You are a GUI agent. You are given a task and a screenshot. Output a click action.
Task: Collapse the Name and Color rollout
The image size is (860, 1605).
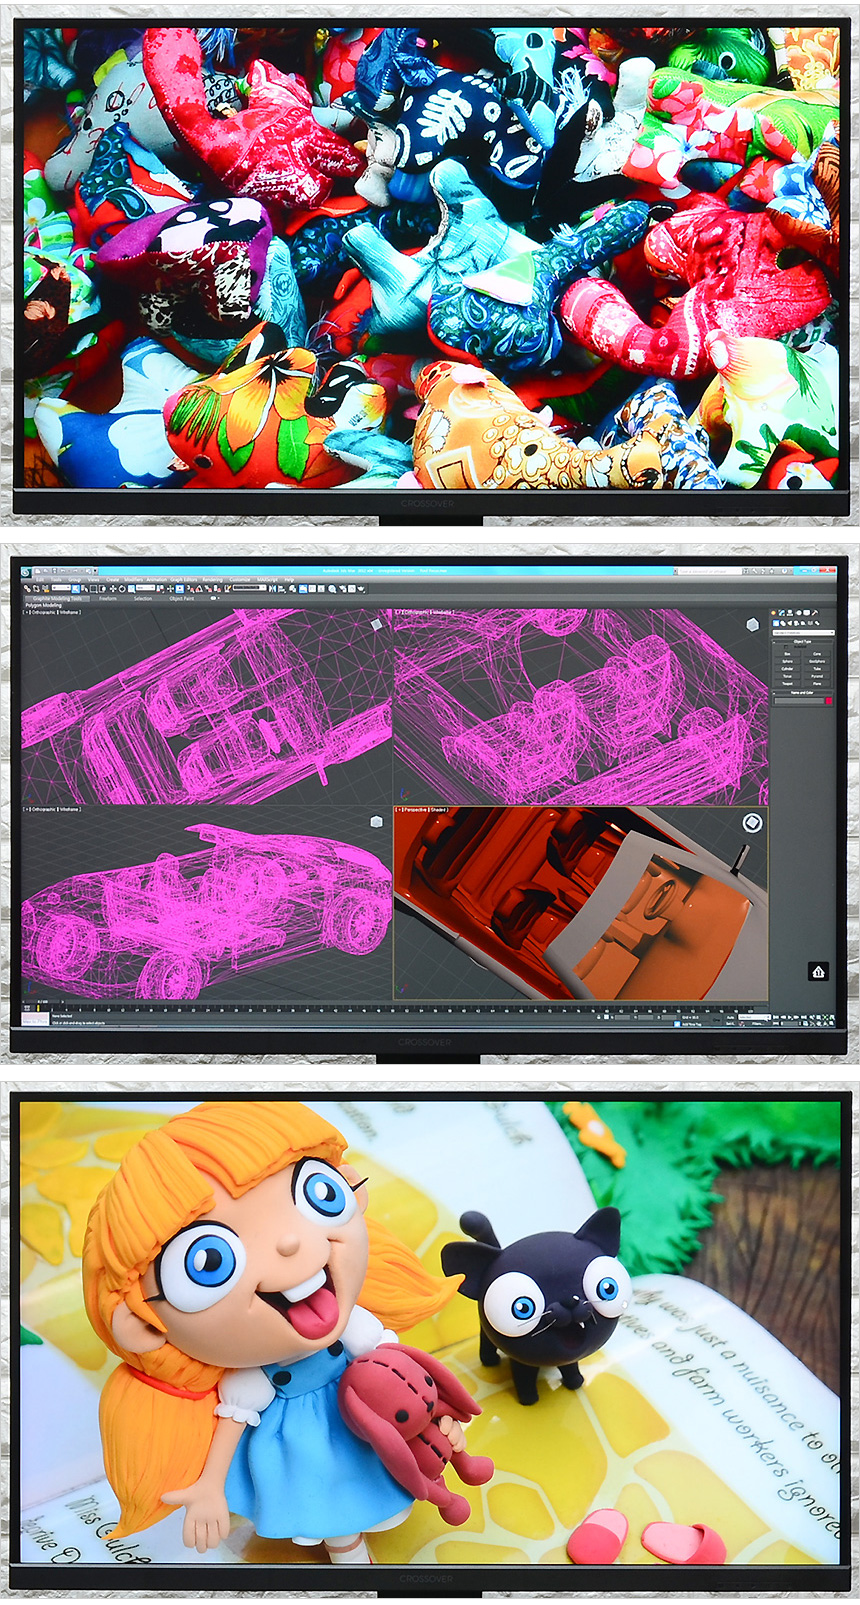802,692
